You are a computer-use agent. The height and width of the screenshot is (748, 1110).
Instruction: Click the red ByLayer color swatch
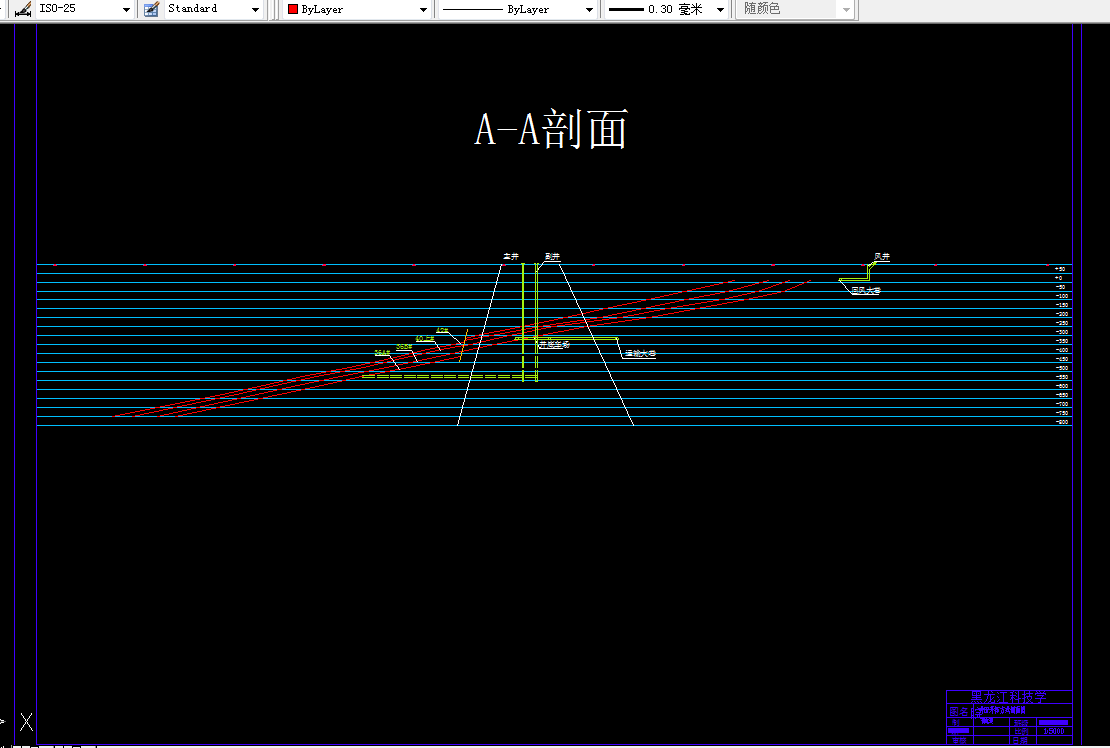tap(293, 10)
